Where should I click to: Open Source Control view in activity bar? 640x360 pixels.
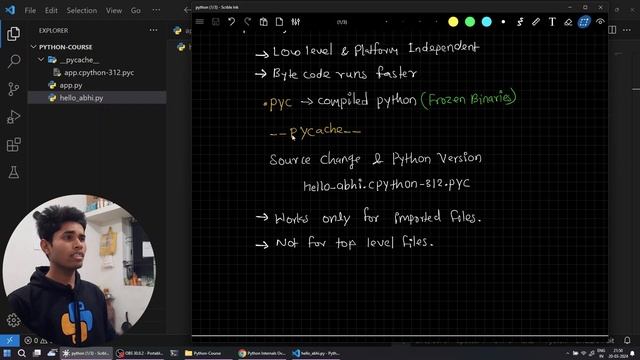[13, 89]
